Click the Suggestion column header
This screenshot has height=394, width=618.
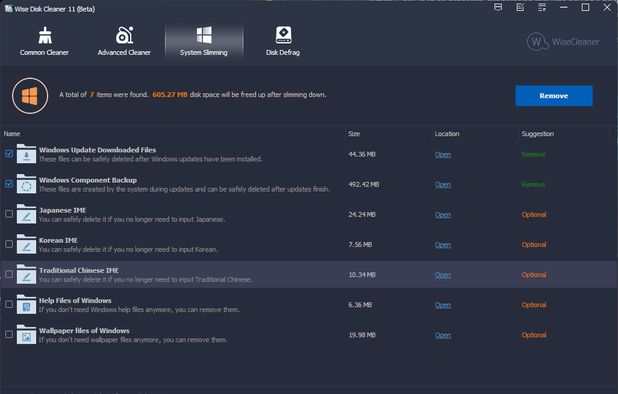(x=538, y=134)
